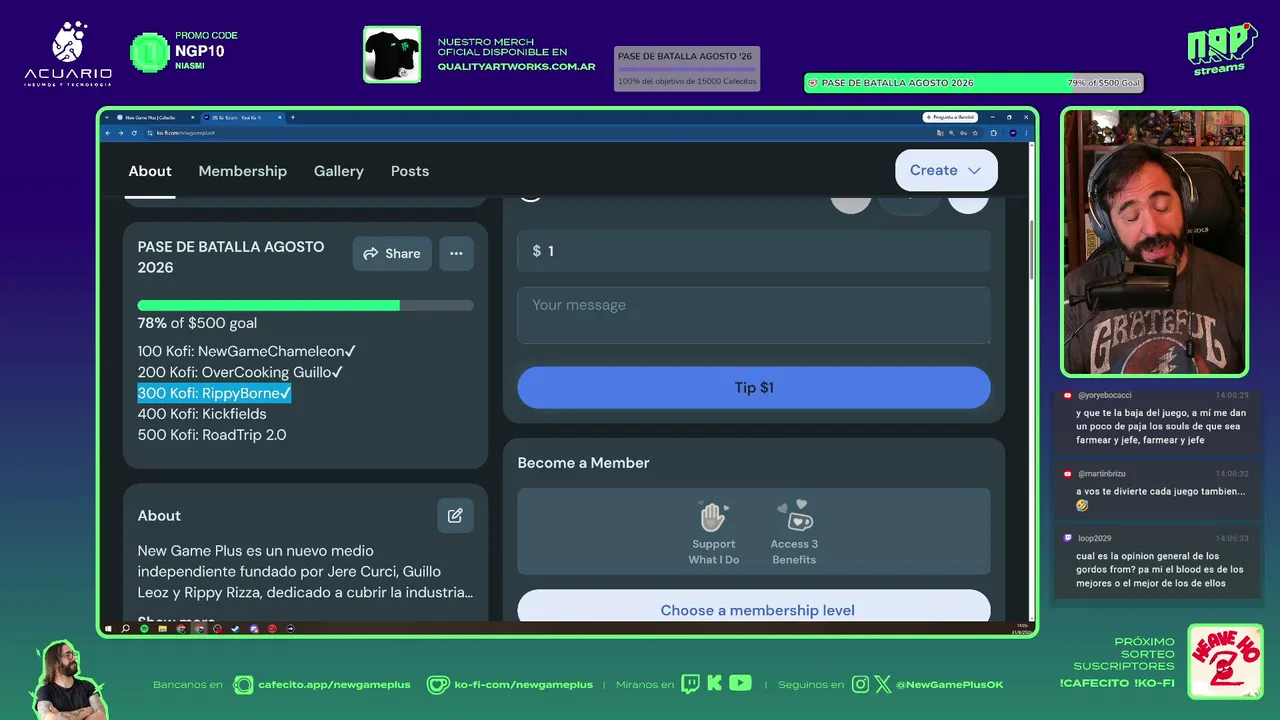The width and height of the screenshot is (1280, 720).
Task: Expand the Create dropdown button
Action: [946, 171]
